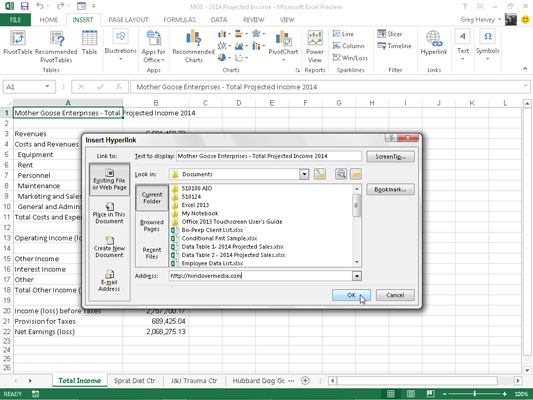Screen dimensions: 533x400
Task: Click the zoom slider in the status bar
Action: point(475,394)
